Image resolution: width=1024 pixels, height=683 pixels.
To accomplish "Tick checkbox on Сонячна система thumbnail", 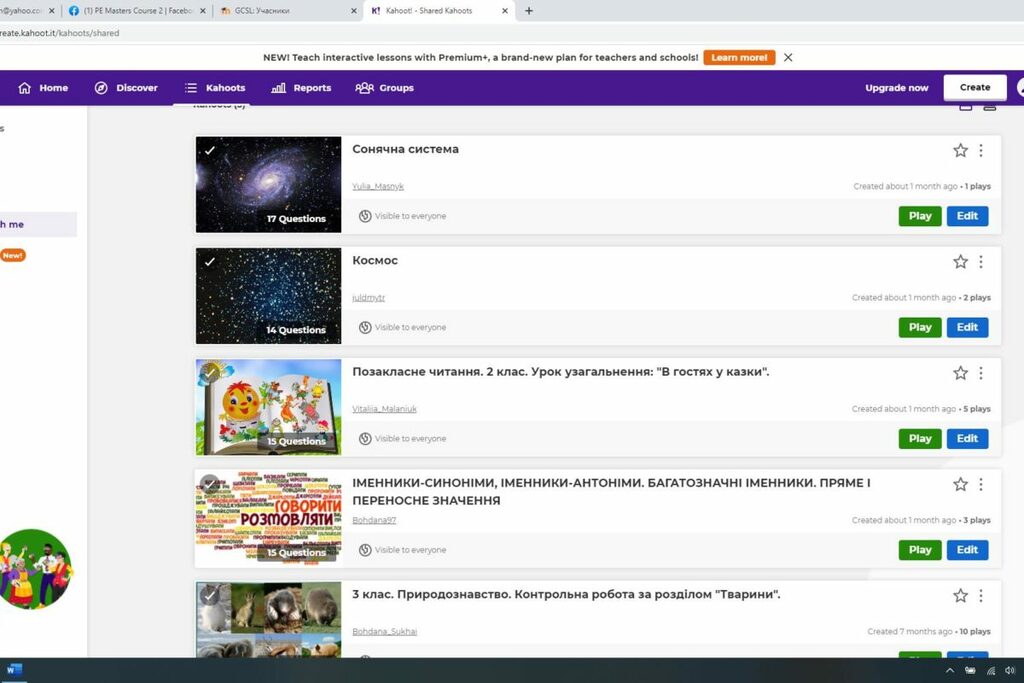I will (210, 151).
